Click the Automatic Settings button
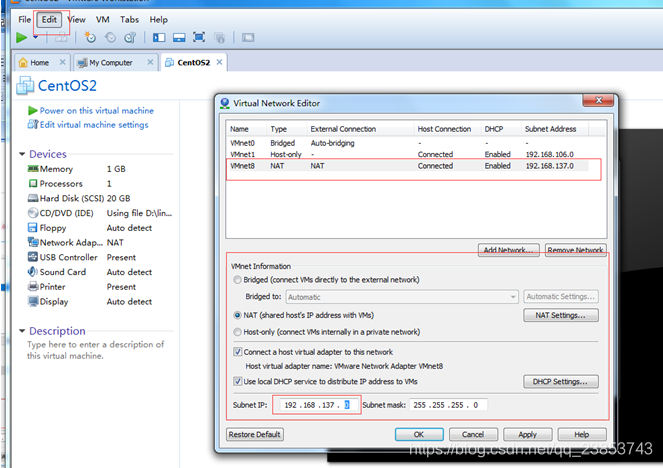The height and width of the screenshot is (468, 663). pyautogui.click(x=561, y=297)
